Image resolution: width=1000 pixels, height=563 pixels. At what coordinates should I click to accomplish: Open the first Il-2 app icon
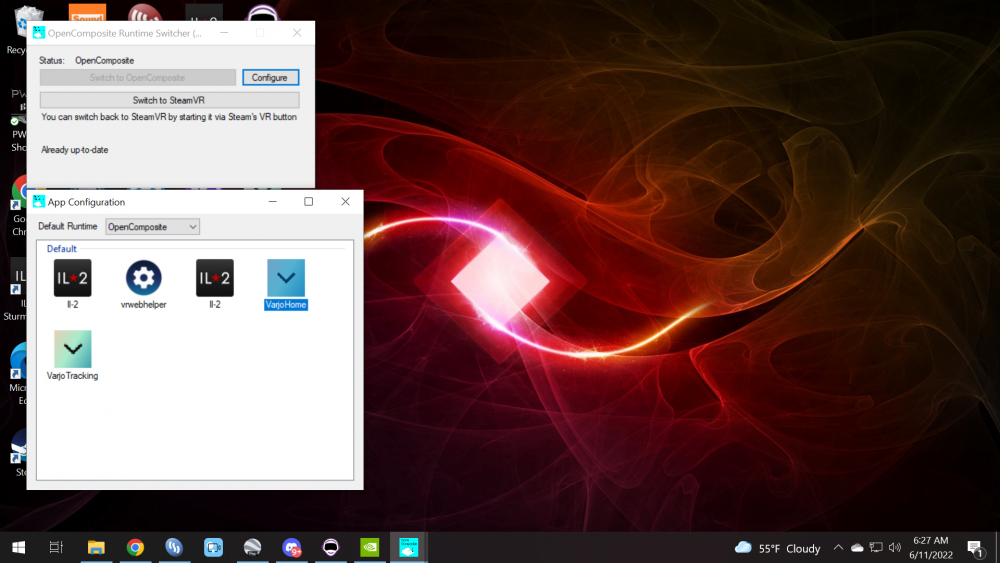(x=72, y=279)
